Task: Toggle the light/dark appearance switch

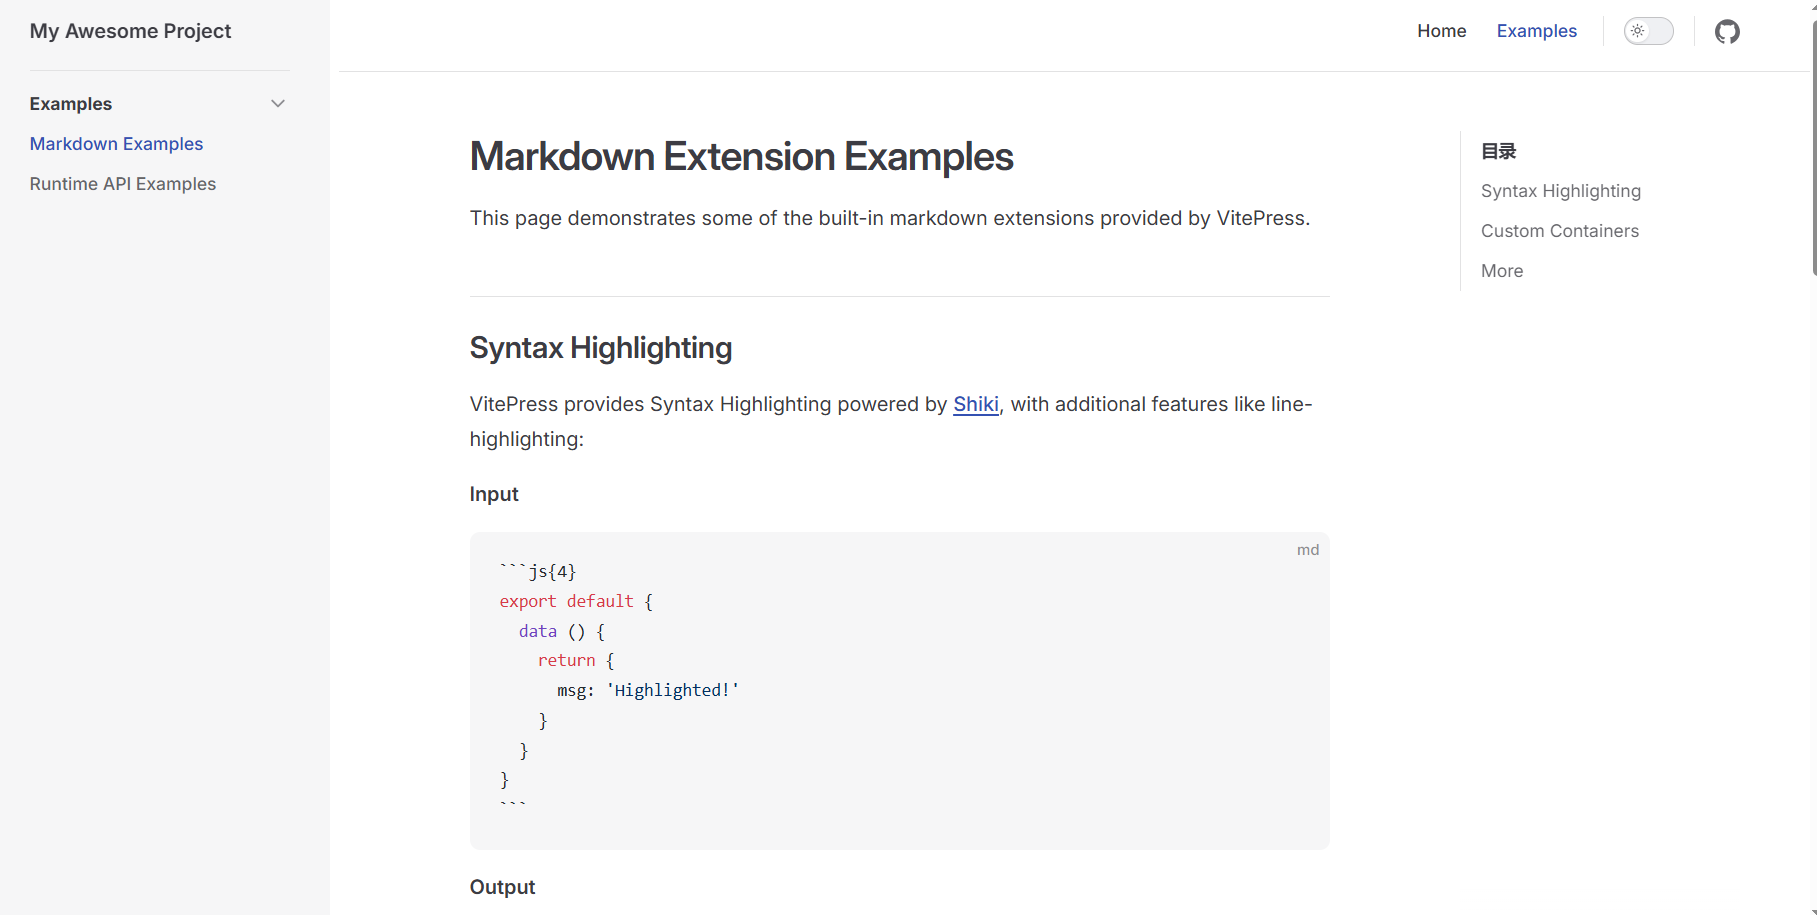Action: pos(1648,31)
